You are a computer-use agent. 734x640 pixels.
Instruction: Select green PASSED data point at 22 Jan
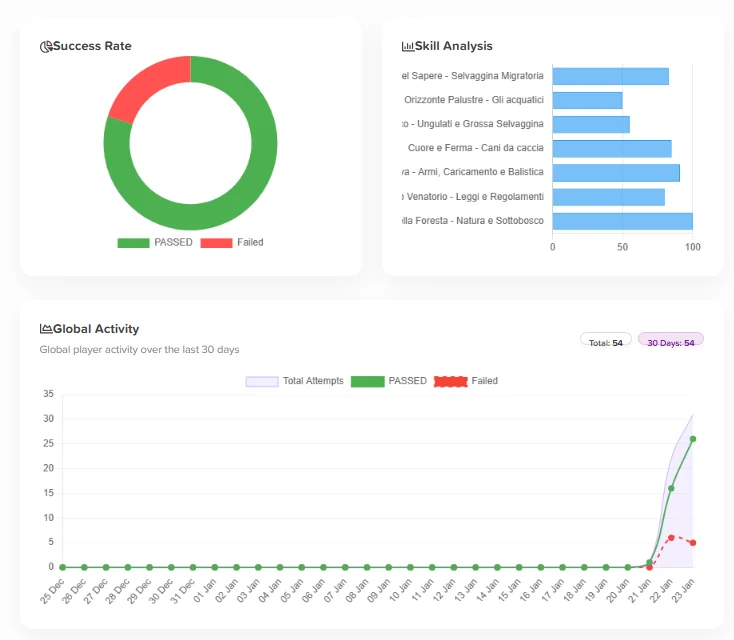tap(671, 488)
